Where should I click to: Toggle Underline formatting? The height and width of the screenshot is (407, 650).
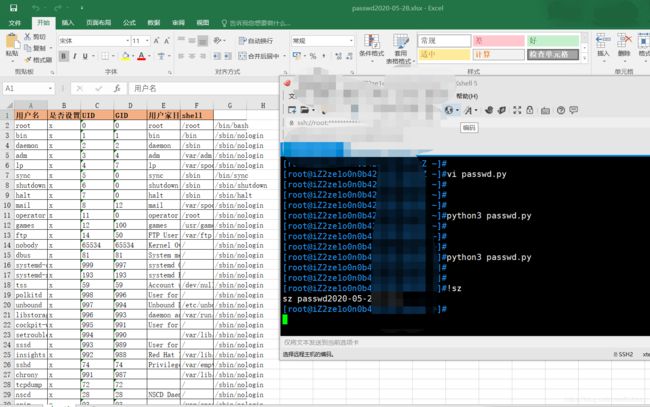tap(85, 56)
